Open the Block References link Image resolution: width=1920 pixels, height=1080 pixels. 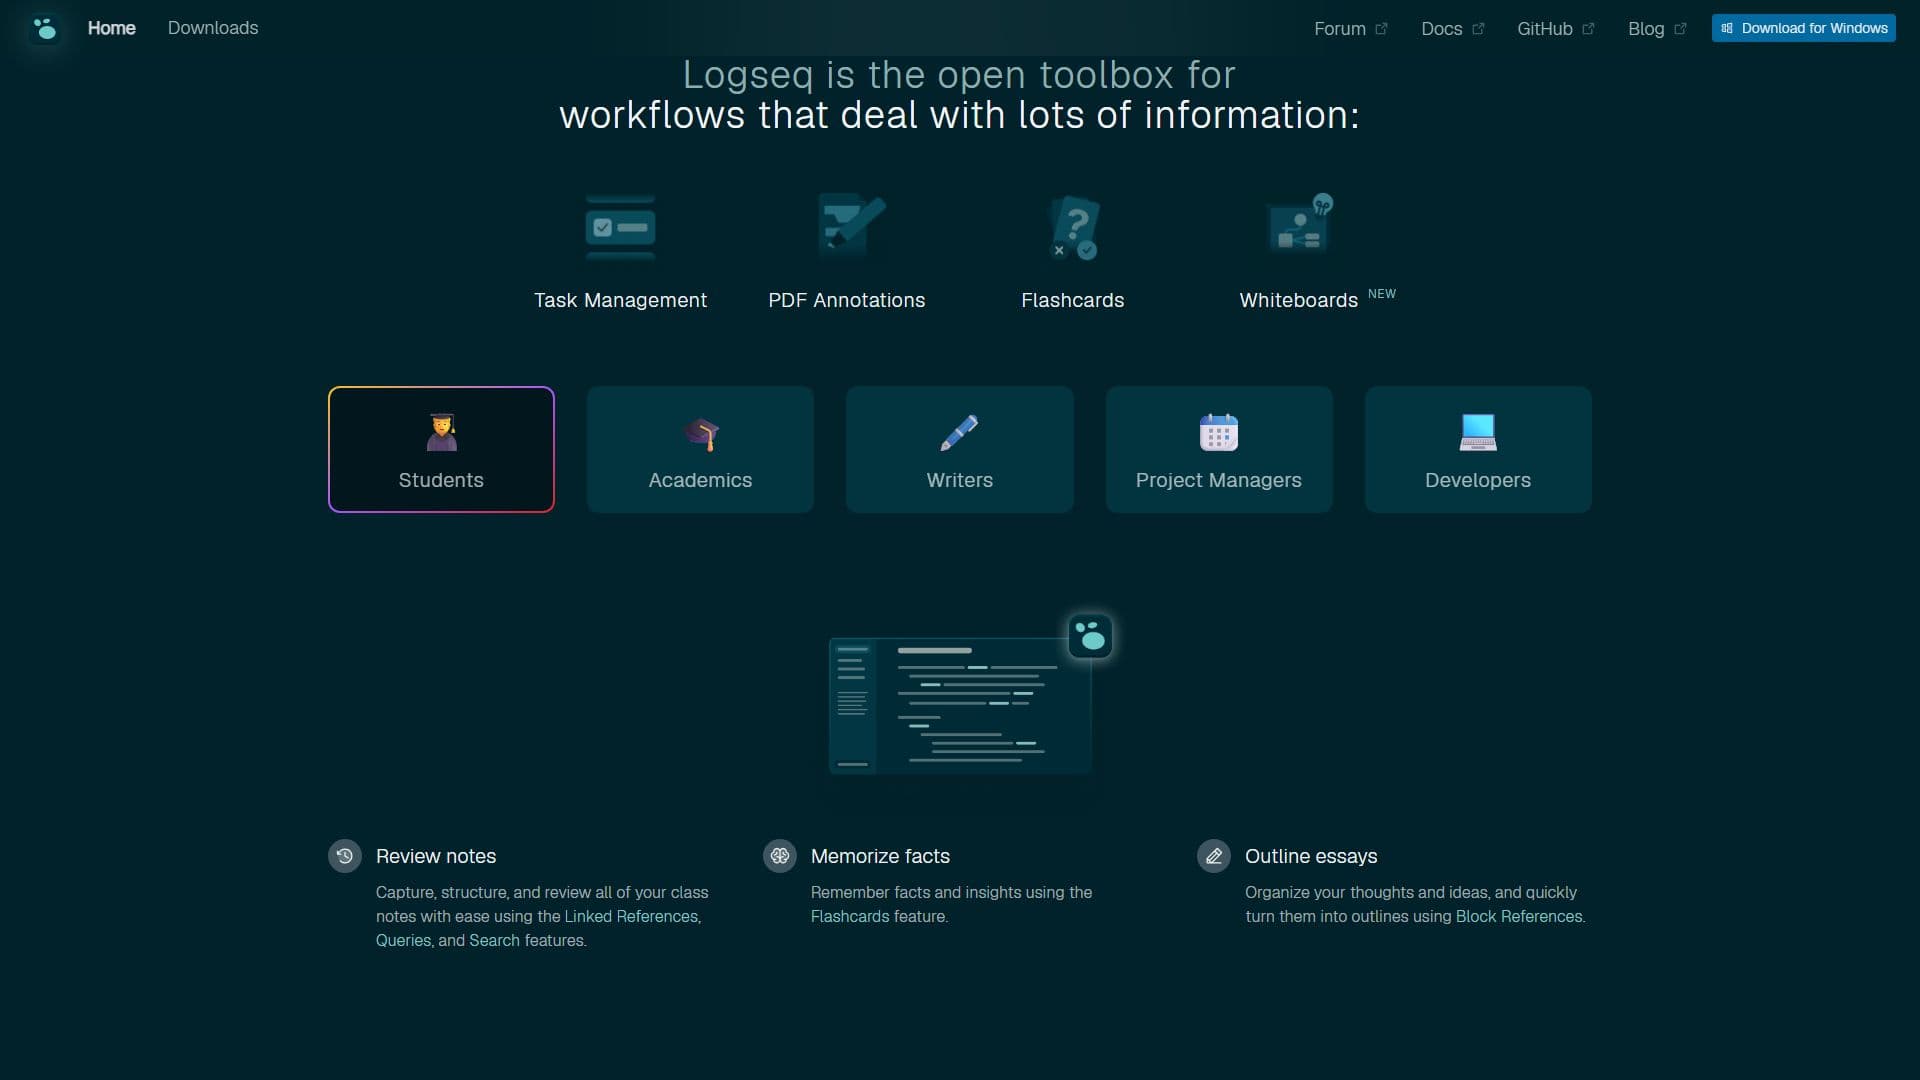(x=1519, y=916)
